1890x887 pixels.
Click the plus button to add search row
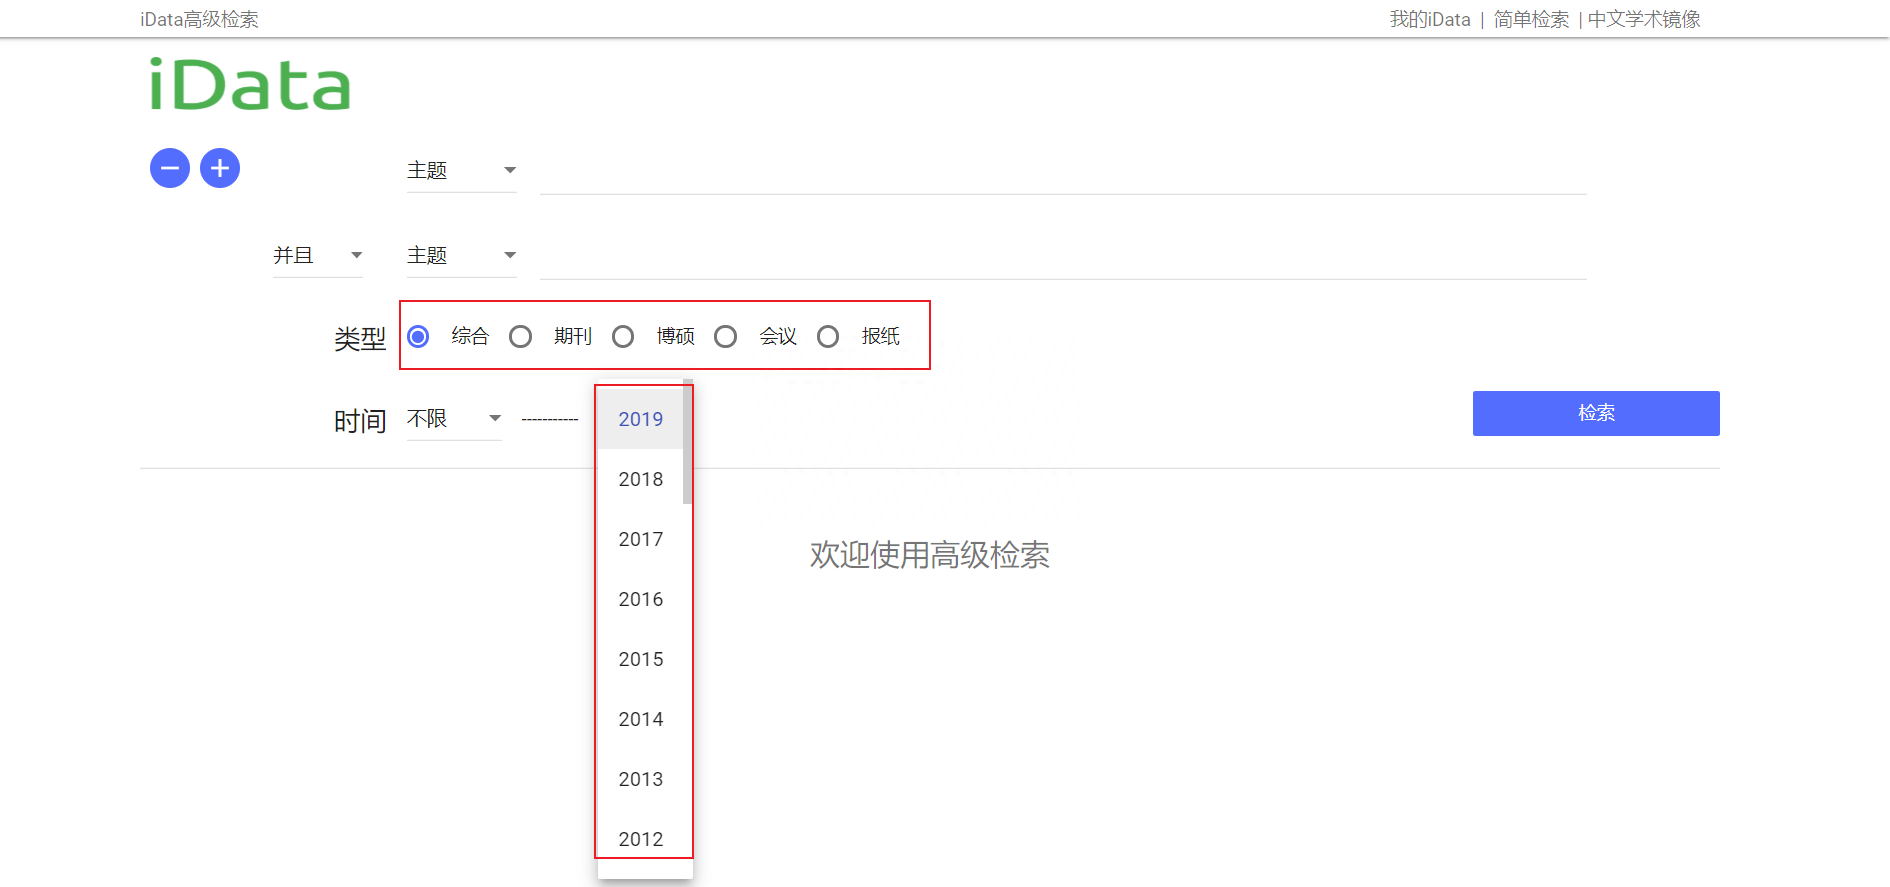point(220,168)
